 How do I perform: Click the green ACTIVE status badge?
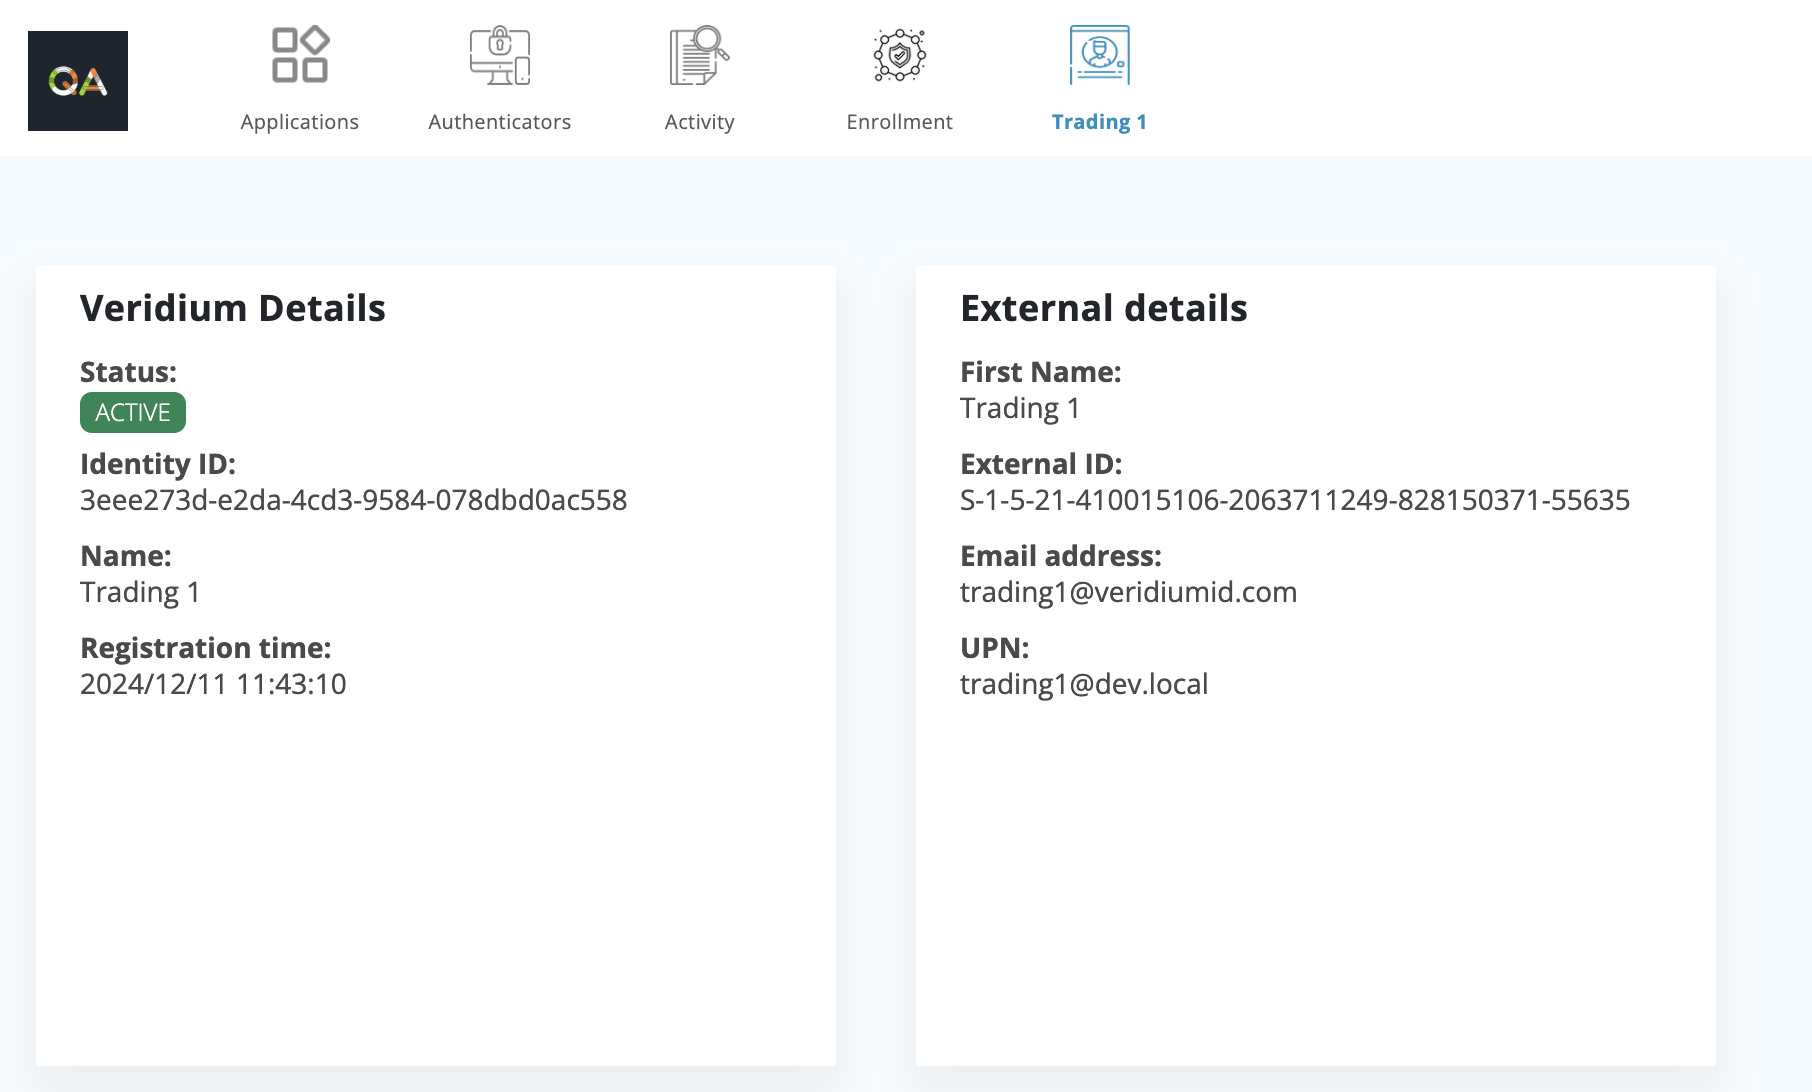133,413
